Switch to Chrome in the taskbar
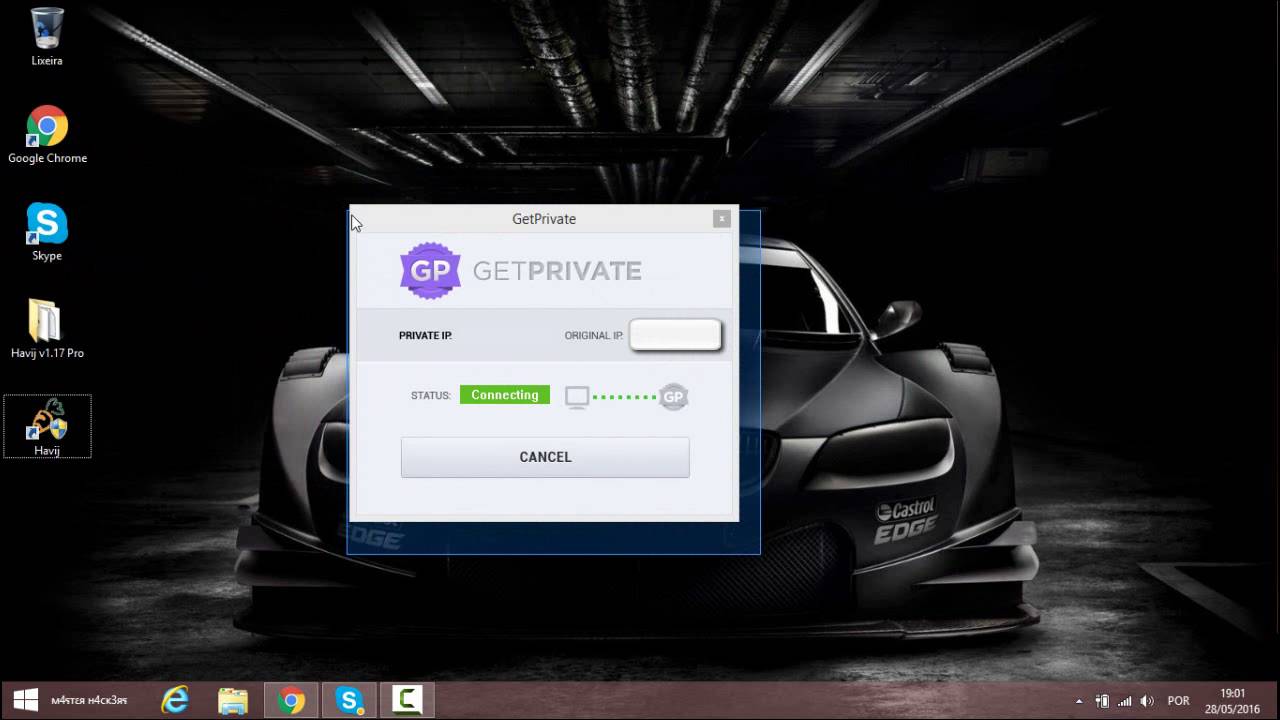The height and width of the screenshot is (720, 1280). (x=291, y=700)
